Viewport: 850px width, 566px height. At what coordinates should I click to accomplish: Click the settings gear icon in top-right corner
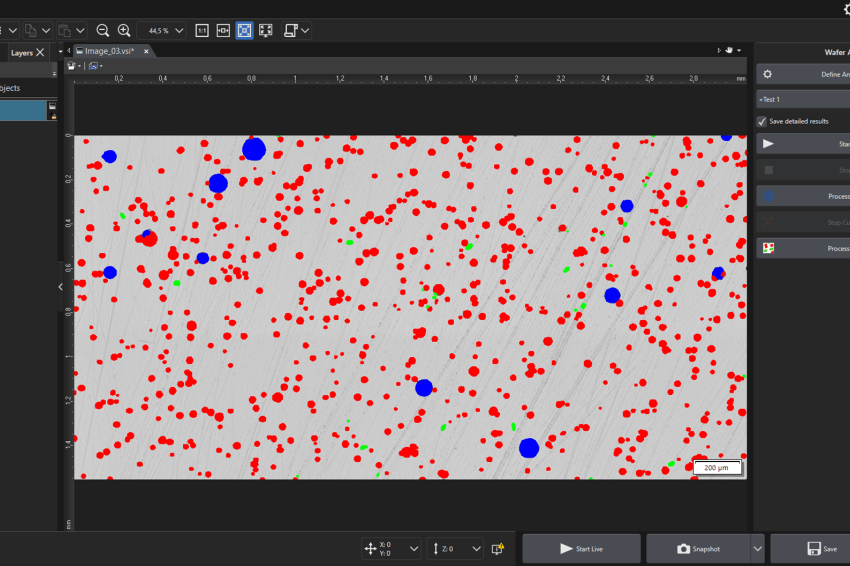point(847,9)
